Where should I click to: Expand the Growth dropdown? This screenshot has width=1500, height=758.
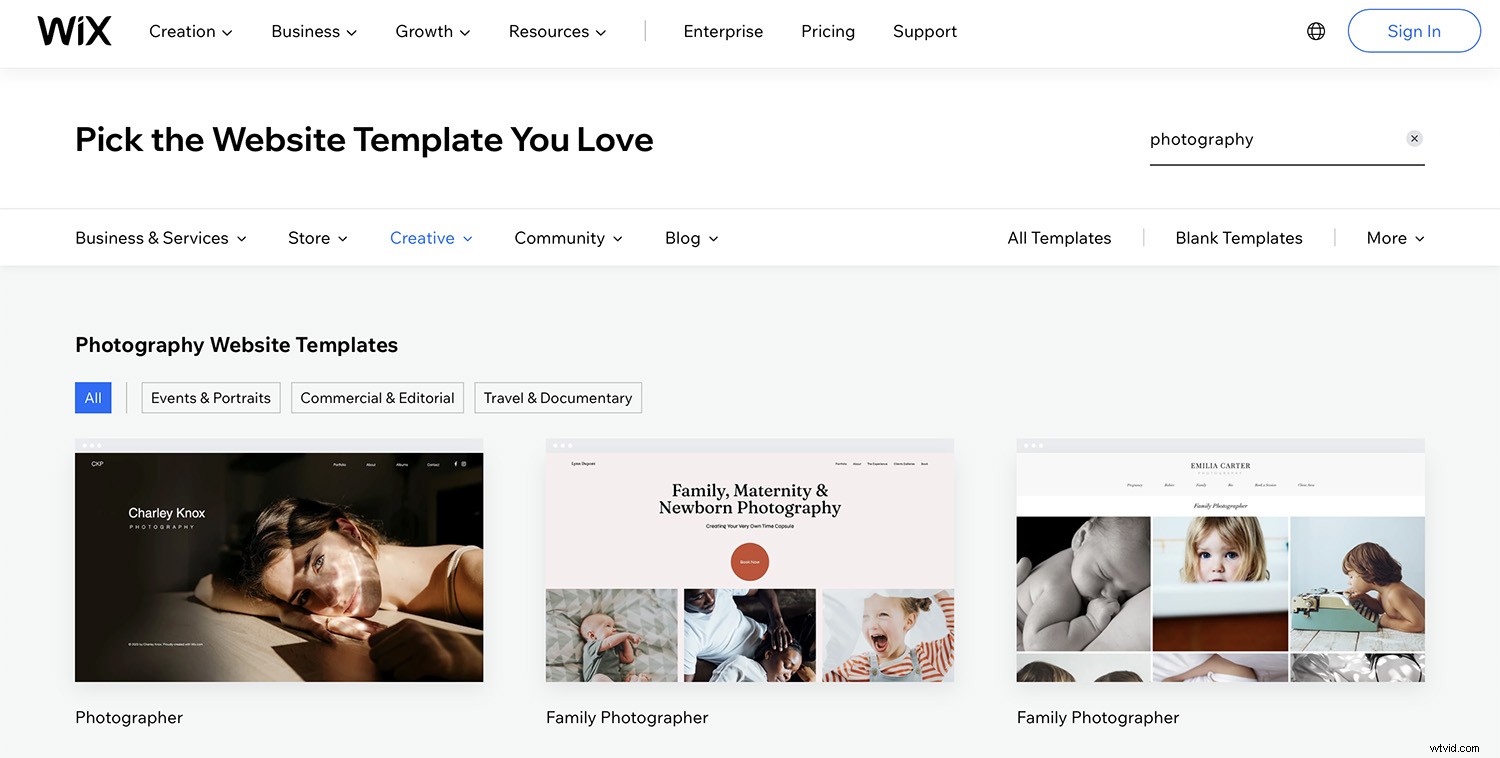click(x=431, y=31)
